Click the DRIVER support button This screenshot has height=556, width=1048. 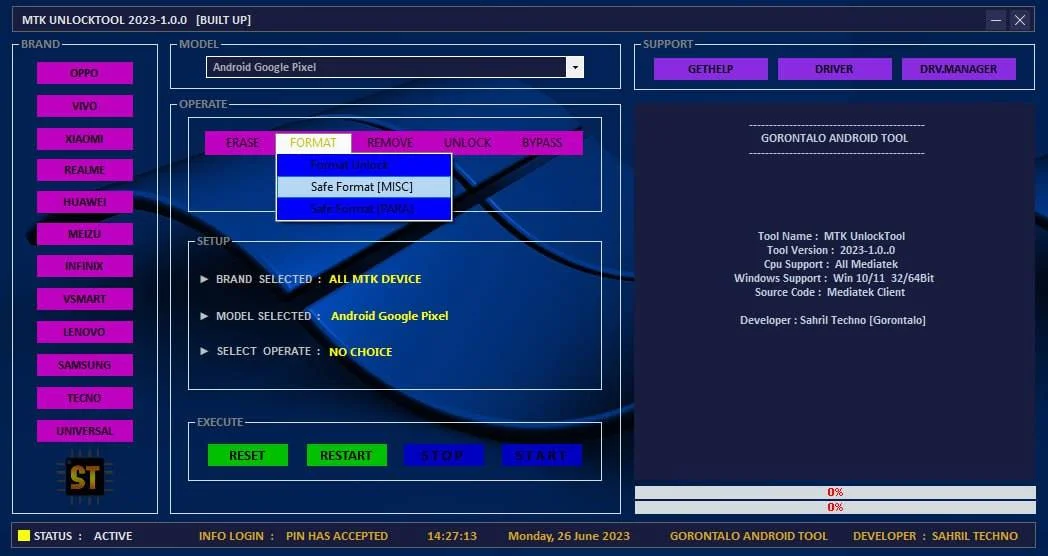834,69
